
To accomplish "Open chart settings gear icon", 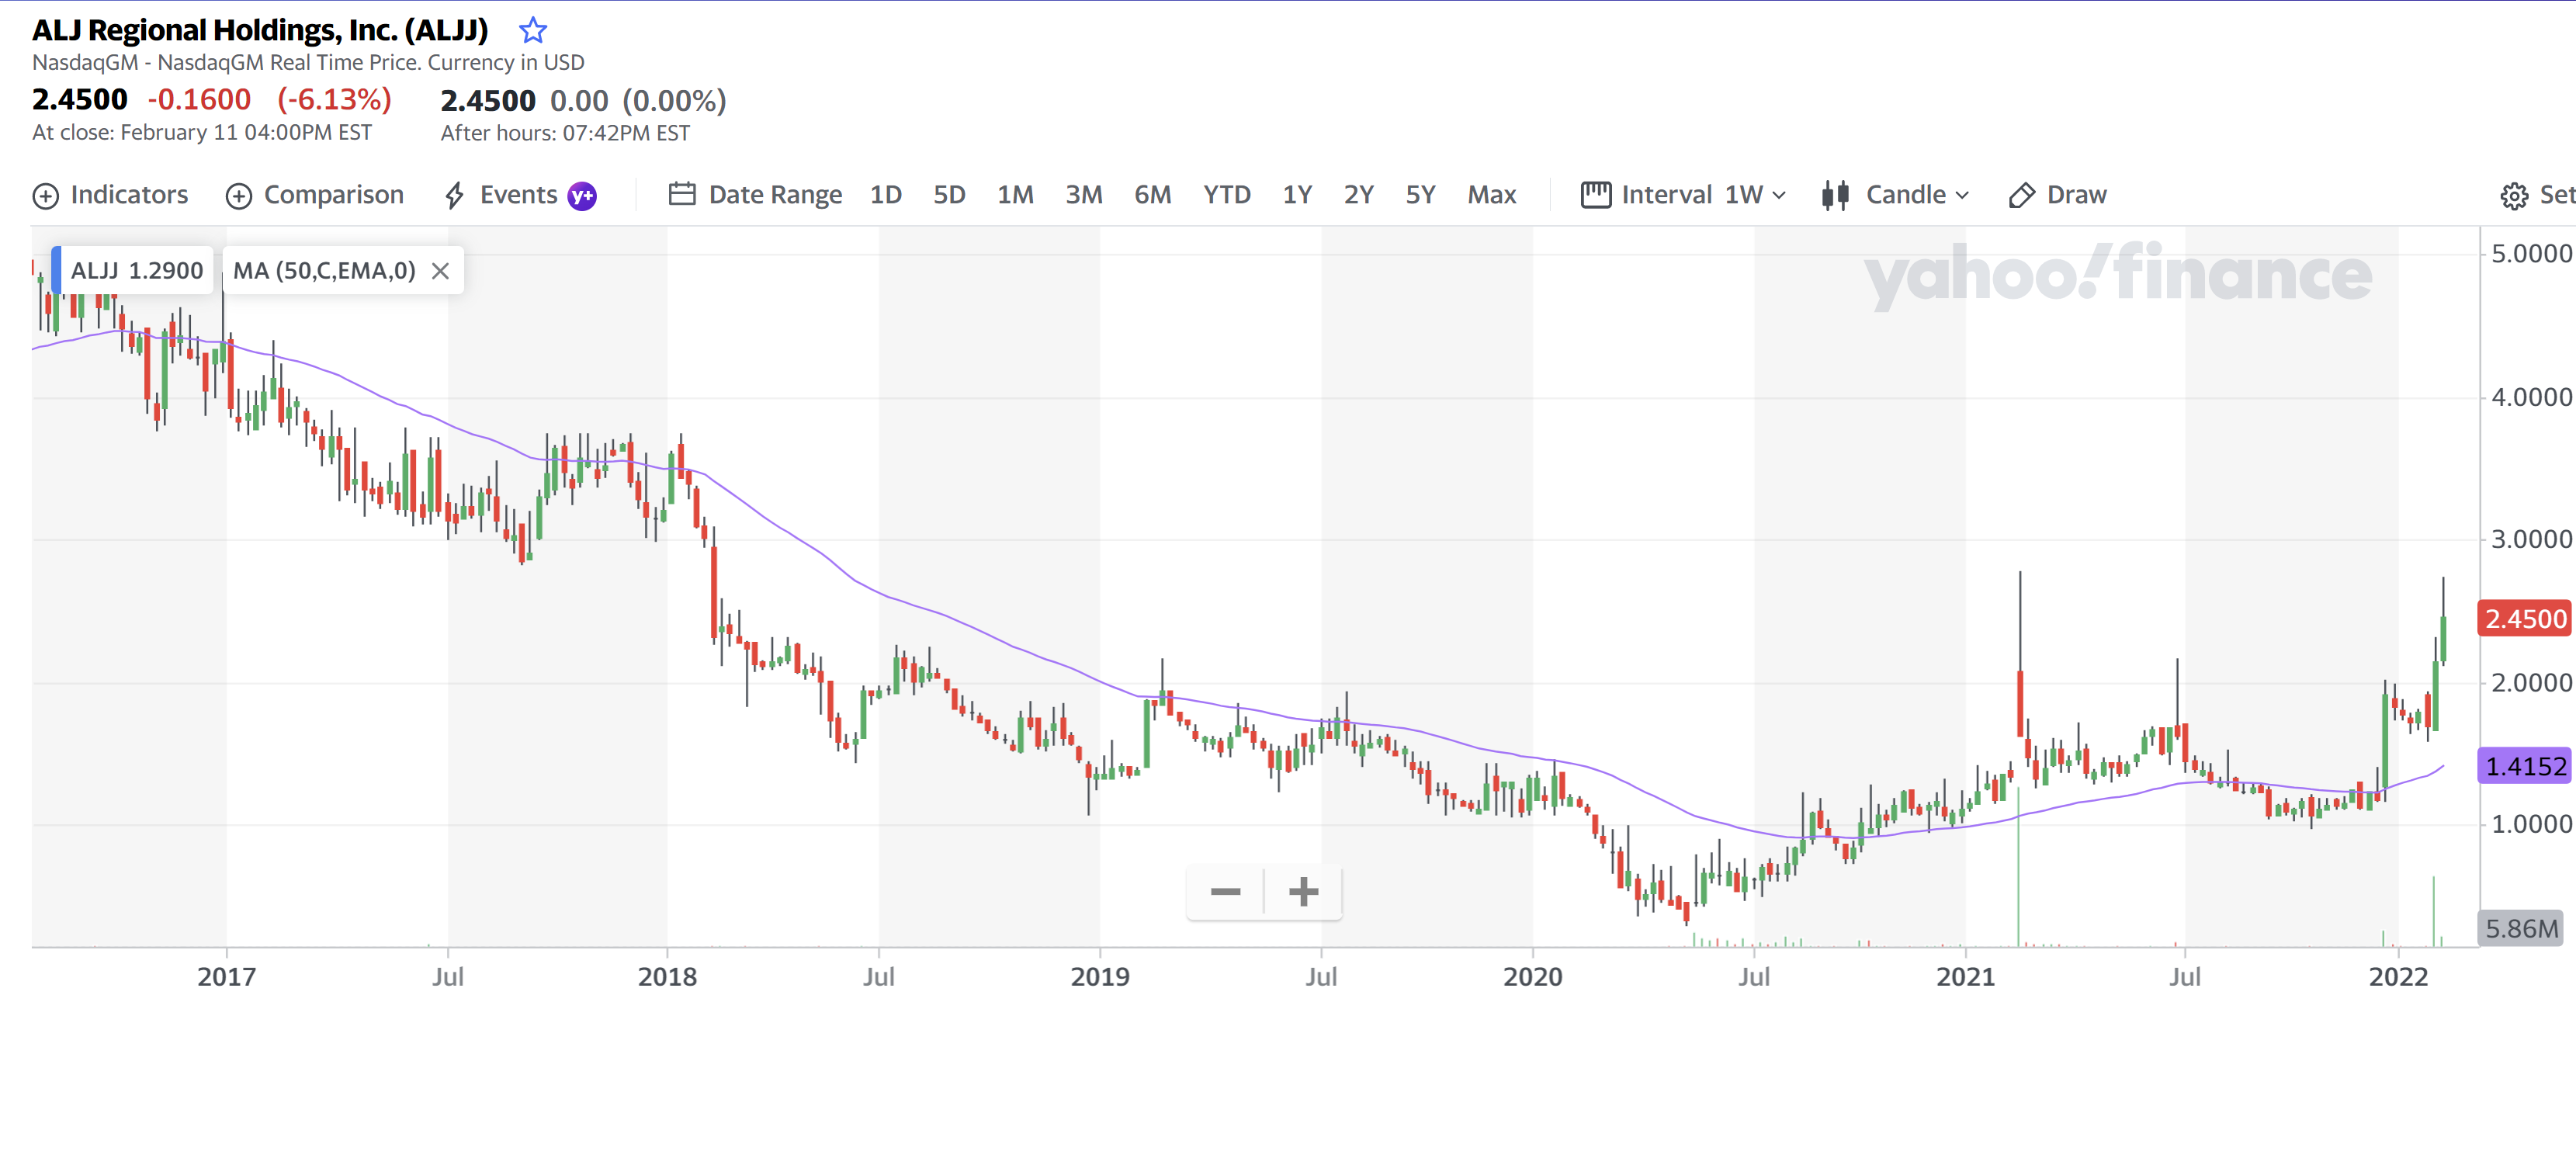I will 2514,196.
